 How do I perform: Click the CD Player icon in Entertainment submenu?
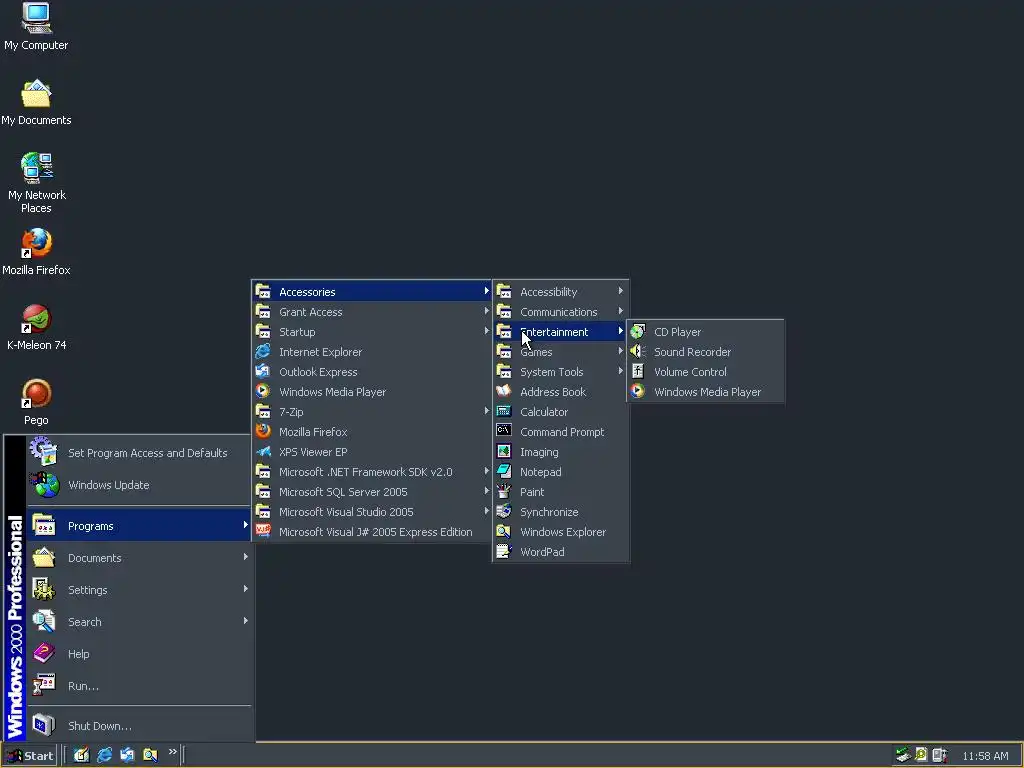point(637,332)
